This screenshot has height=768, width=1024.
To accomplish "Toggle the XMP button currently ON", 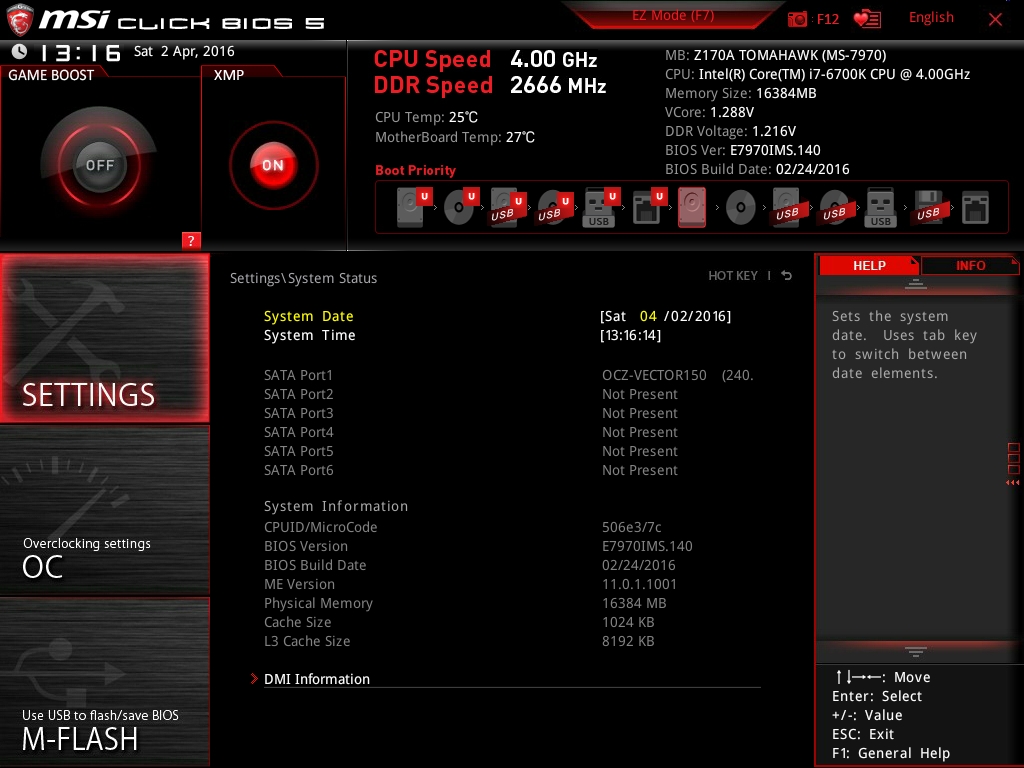I will (x=273, y=165).
